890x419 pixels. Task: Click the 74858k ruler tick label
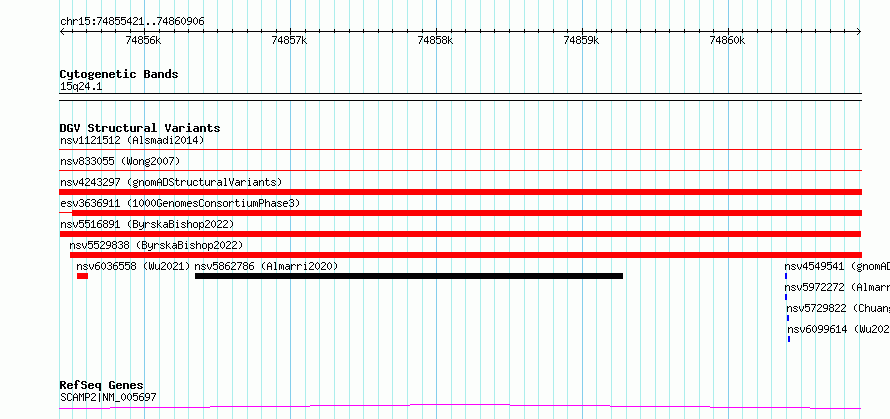pyautogui.click(x=435, y=40)
